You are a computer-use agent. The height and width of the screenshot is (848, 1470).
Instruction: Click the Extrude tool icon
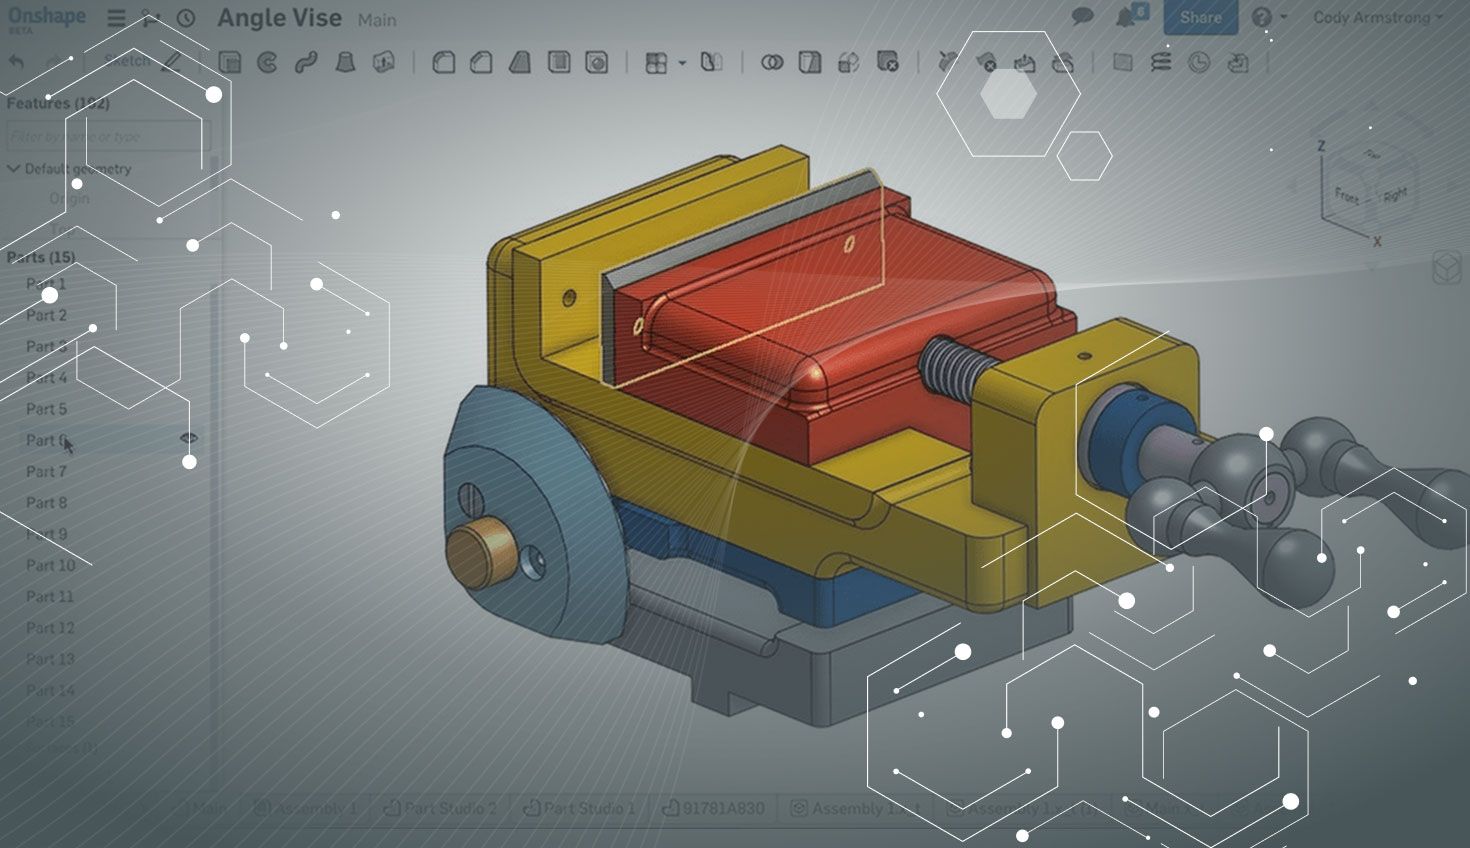[x=230, y=63]
